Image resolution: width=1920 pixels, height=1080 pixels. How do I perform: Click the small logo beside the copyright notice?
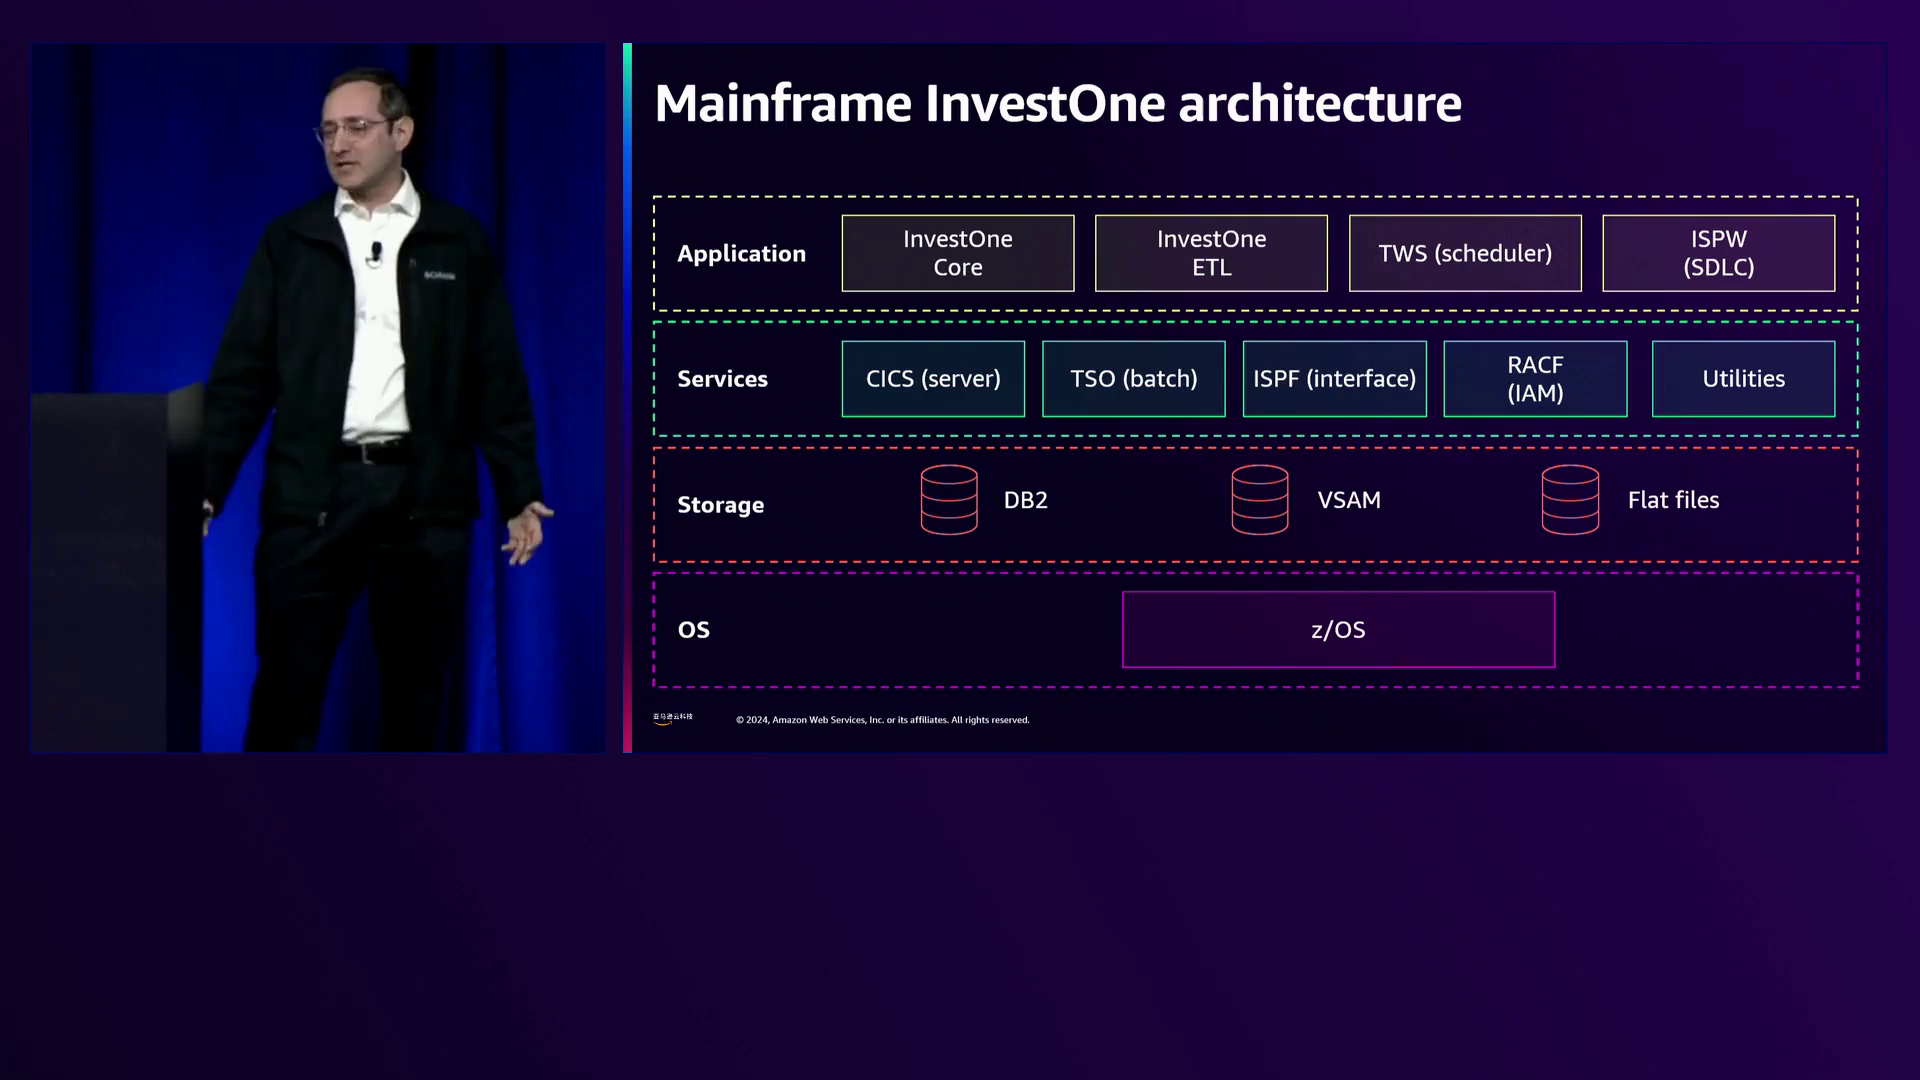pos(672,718)
